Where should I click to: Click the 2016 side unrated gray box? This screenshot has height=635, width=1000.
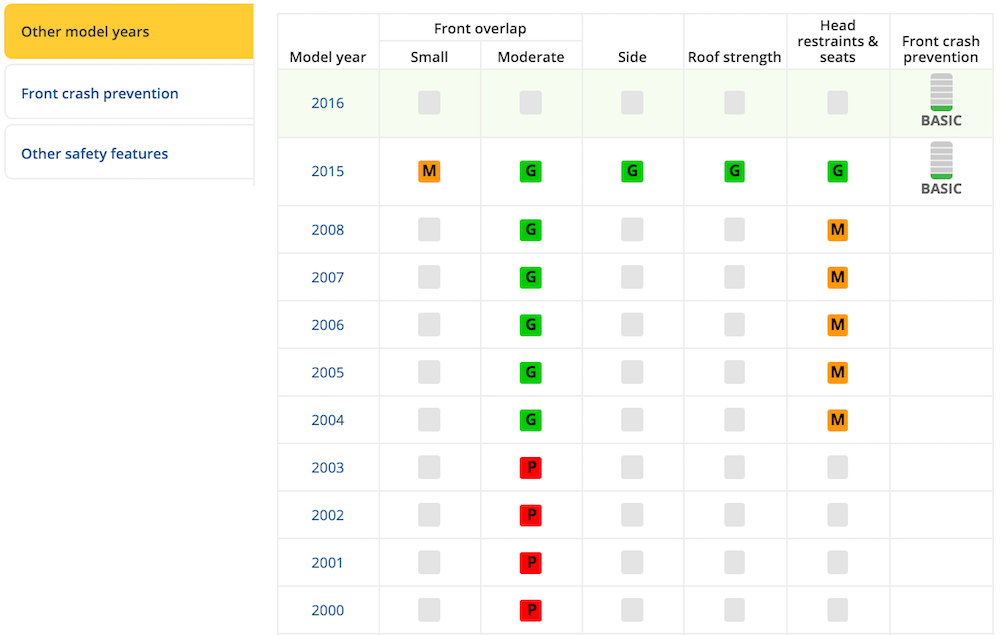[x=632, y=103]
